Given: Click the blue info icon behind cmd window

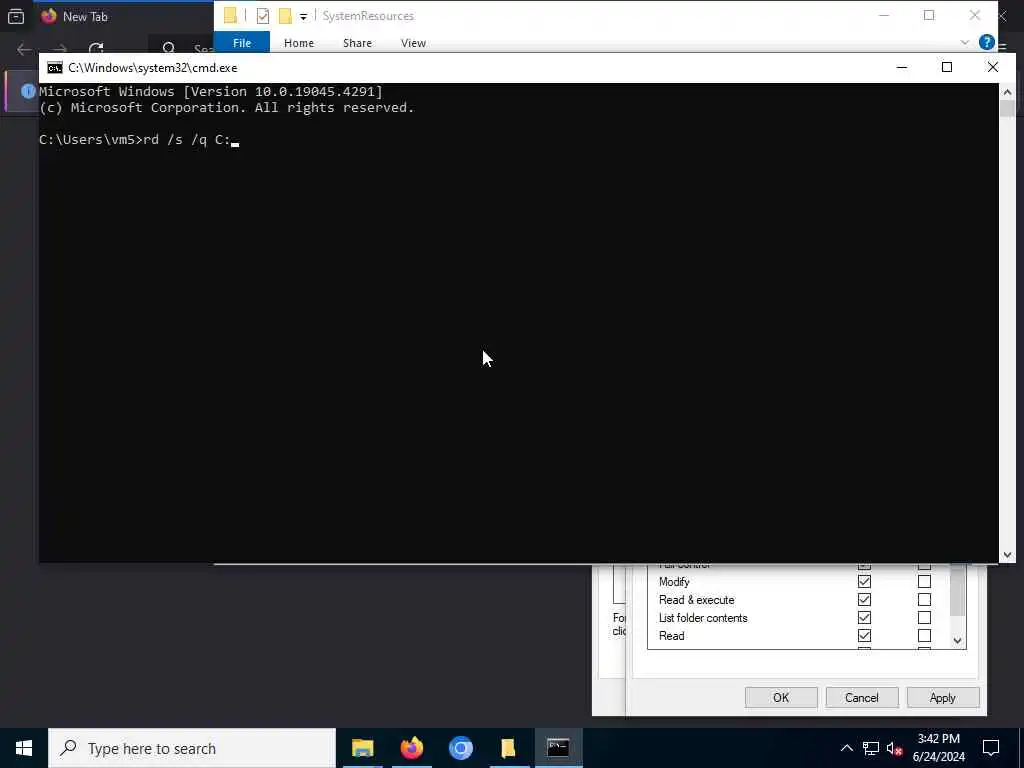Looking at the screenshot, I should pos(28,91).
